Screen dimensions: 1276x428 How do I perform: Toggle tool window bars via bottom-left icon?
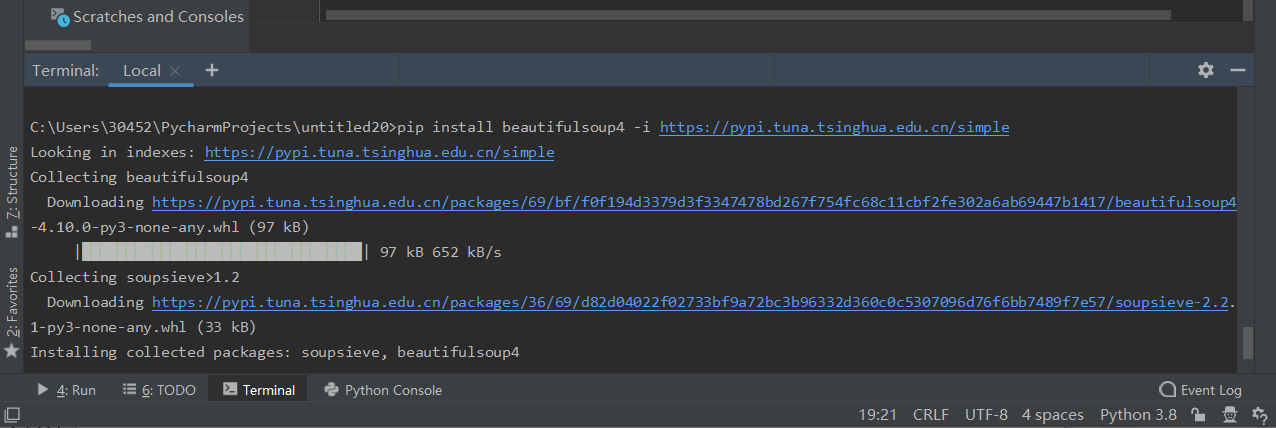(x=12, y=414)
